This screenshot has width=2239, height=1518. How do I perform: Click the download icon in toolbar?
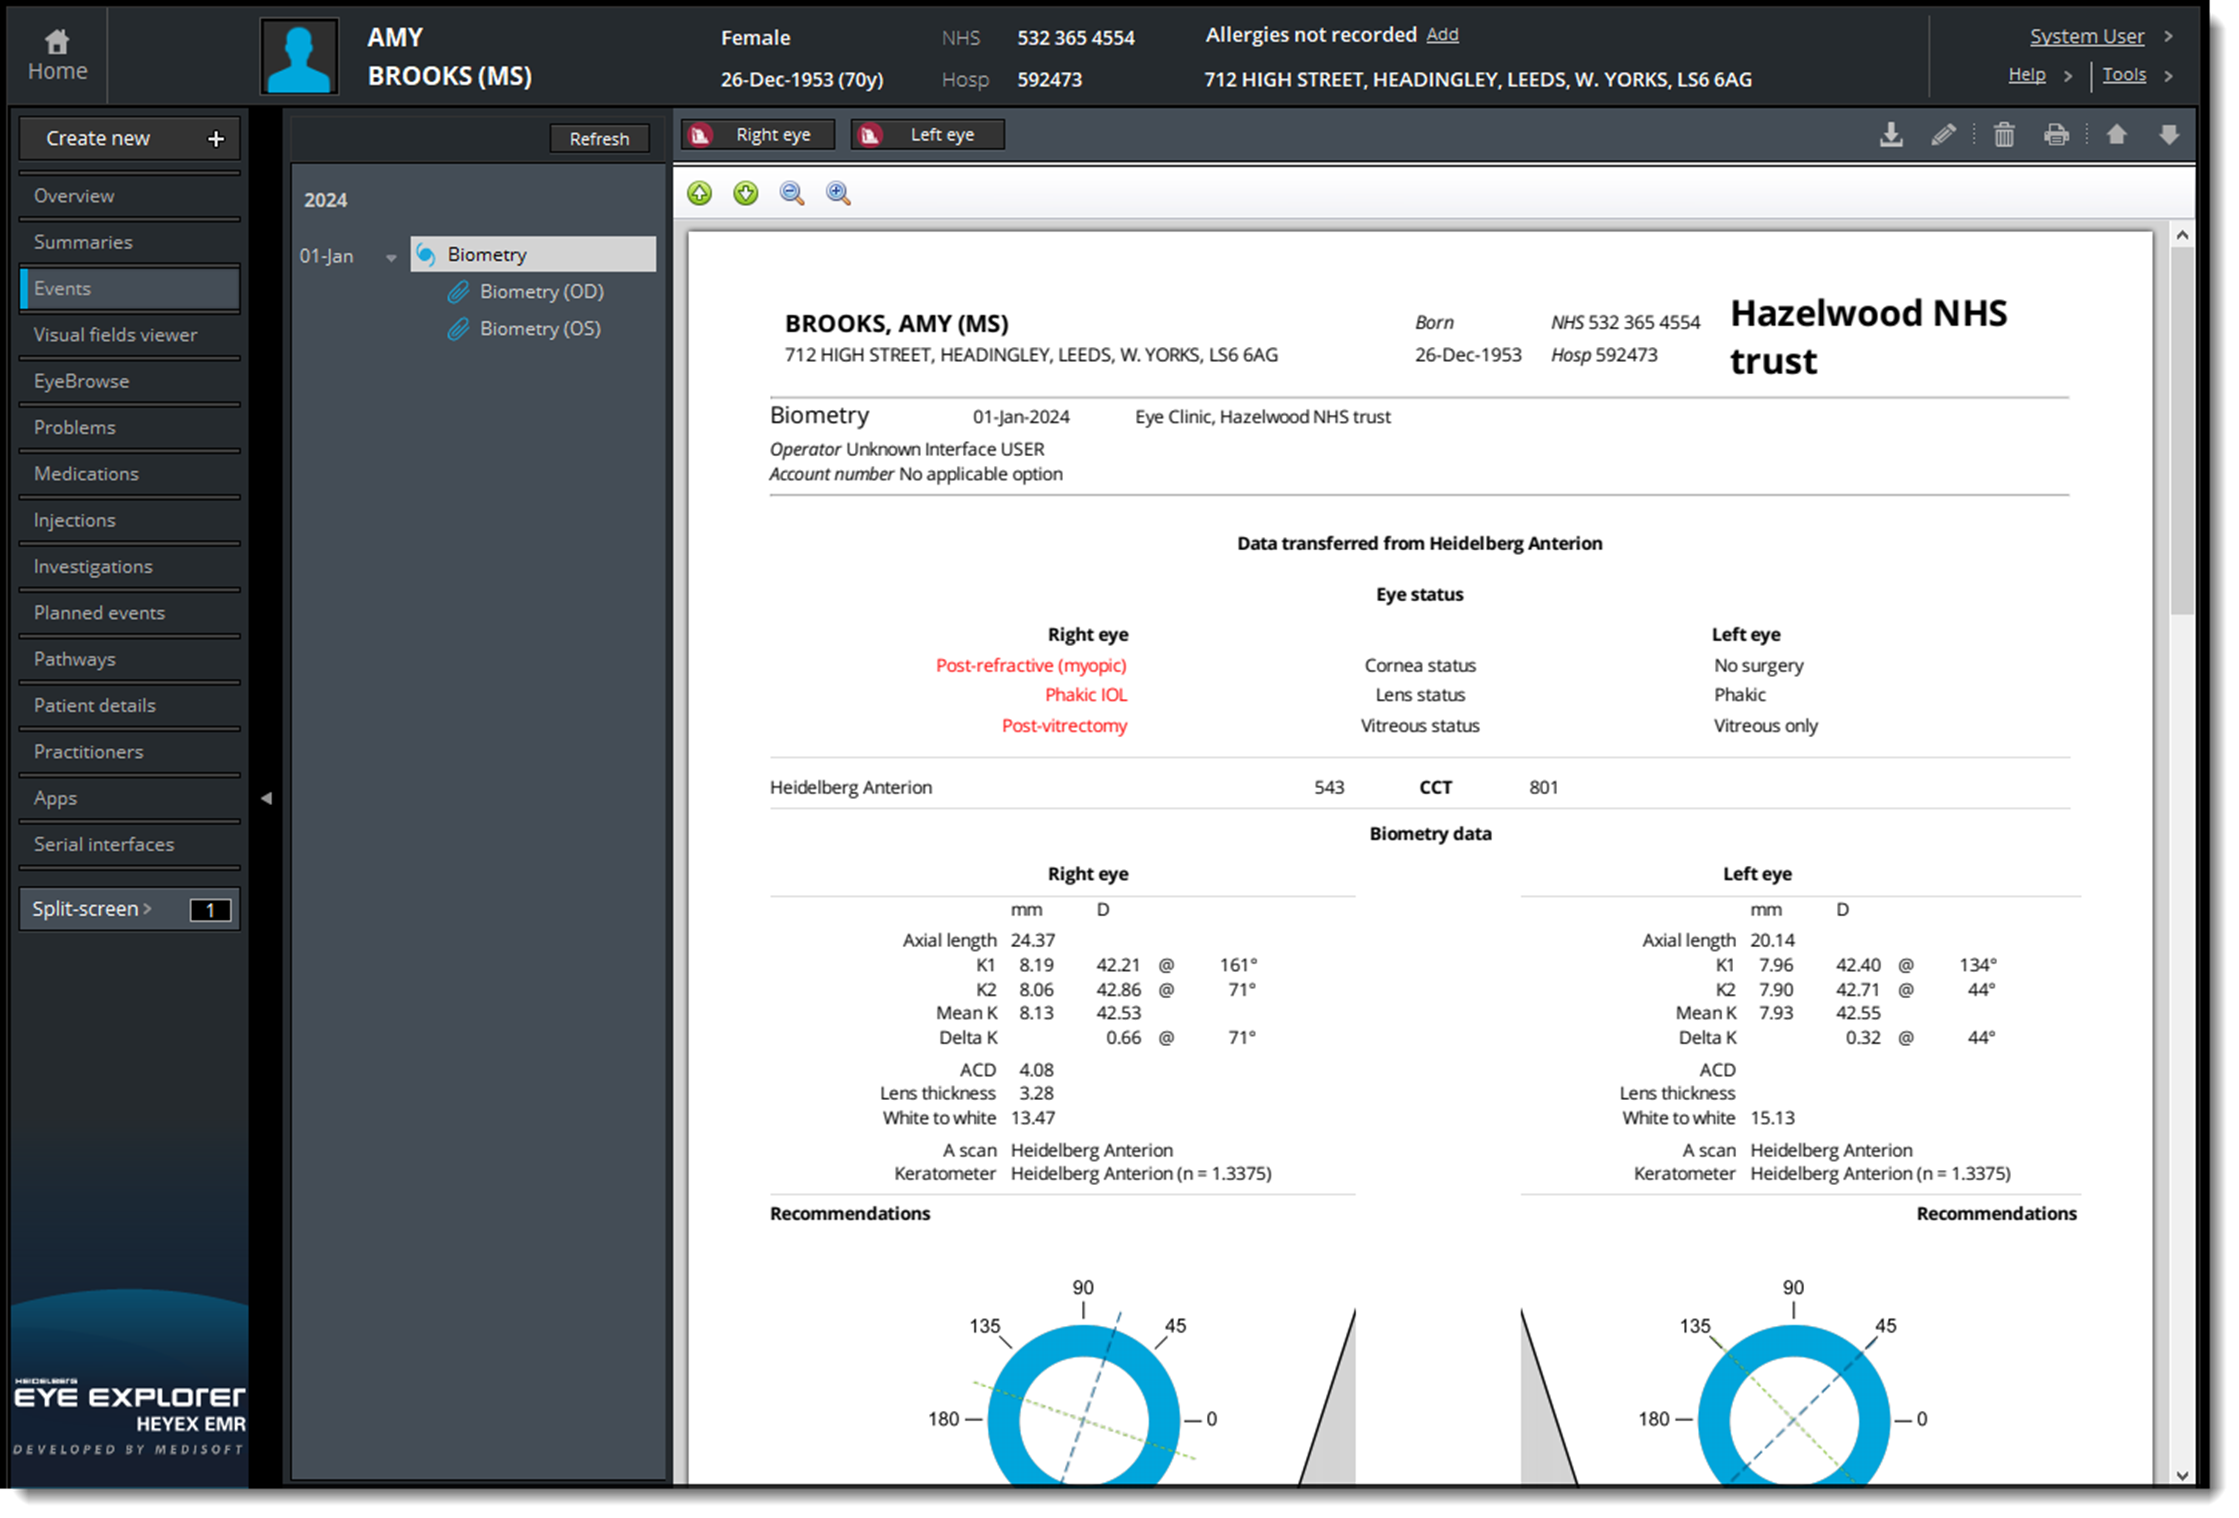pyautogui.click(x=1890, y=135)
